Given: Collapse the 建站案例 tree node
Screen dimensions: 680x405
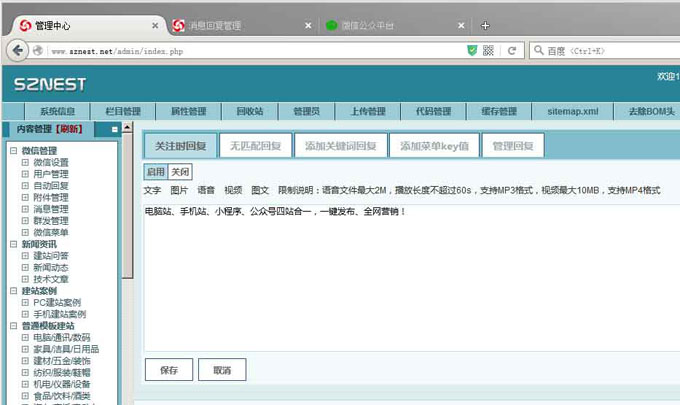Looking at the screenshot, I should tap(13, 291).
